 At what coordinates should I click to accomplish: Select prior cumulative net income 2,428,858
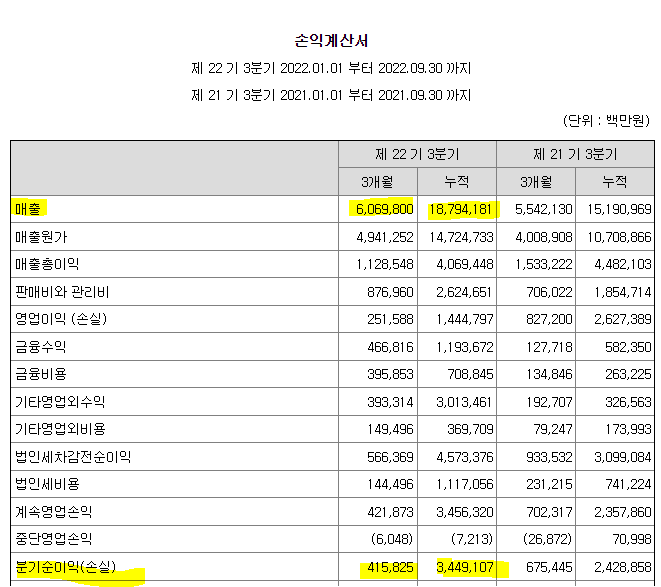623,567
